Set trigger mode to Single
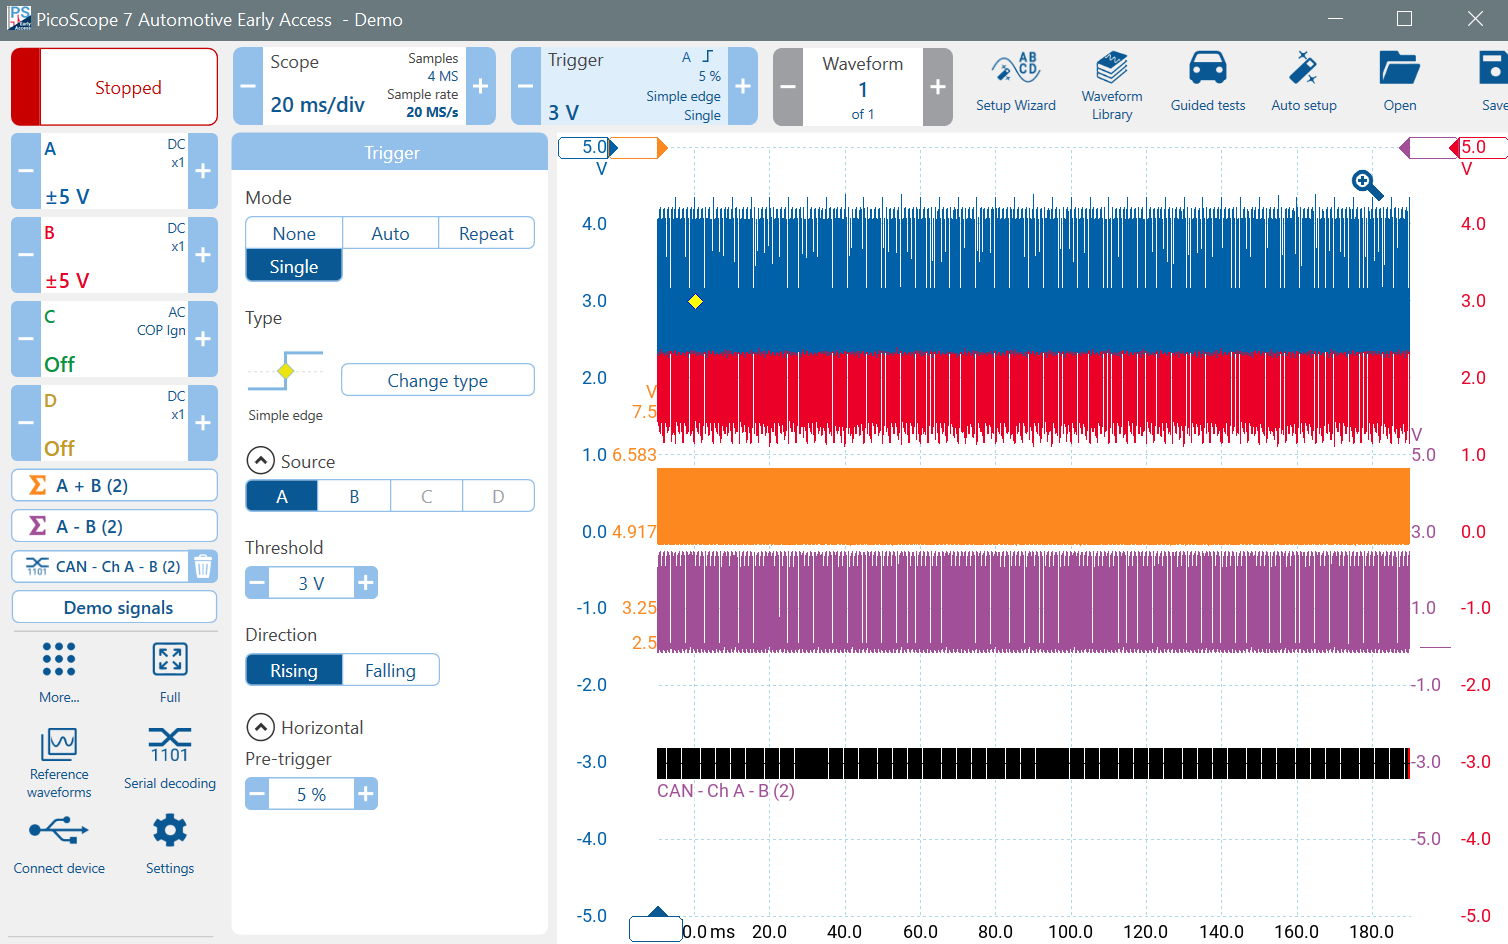Screen dimensions: 1508x944 click(294, 266)
